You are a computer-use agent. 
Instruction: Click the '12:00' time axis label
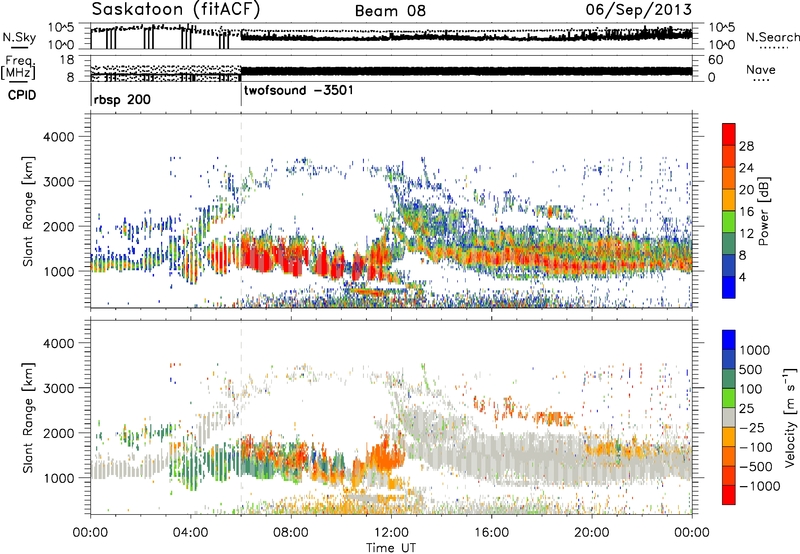391,533
